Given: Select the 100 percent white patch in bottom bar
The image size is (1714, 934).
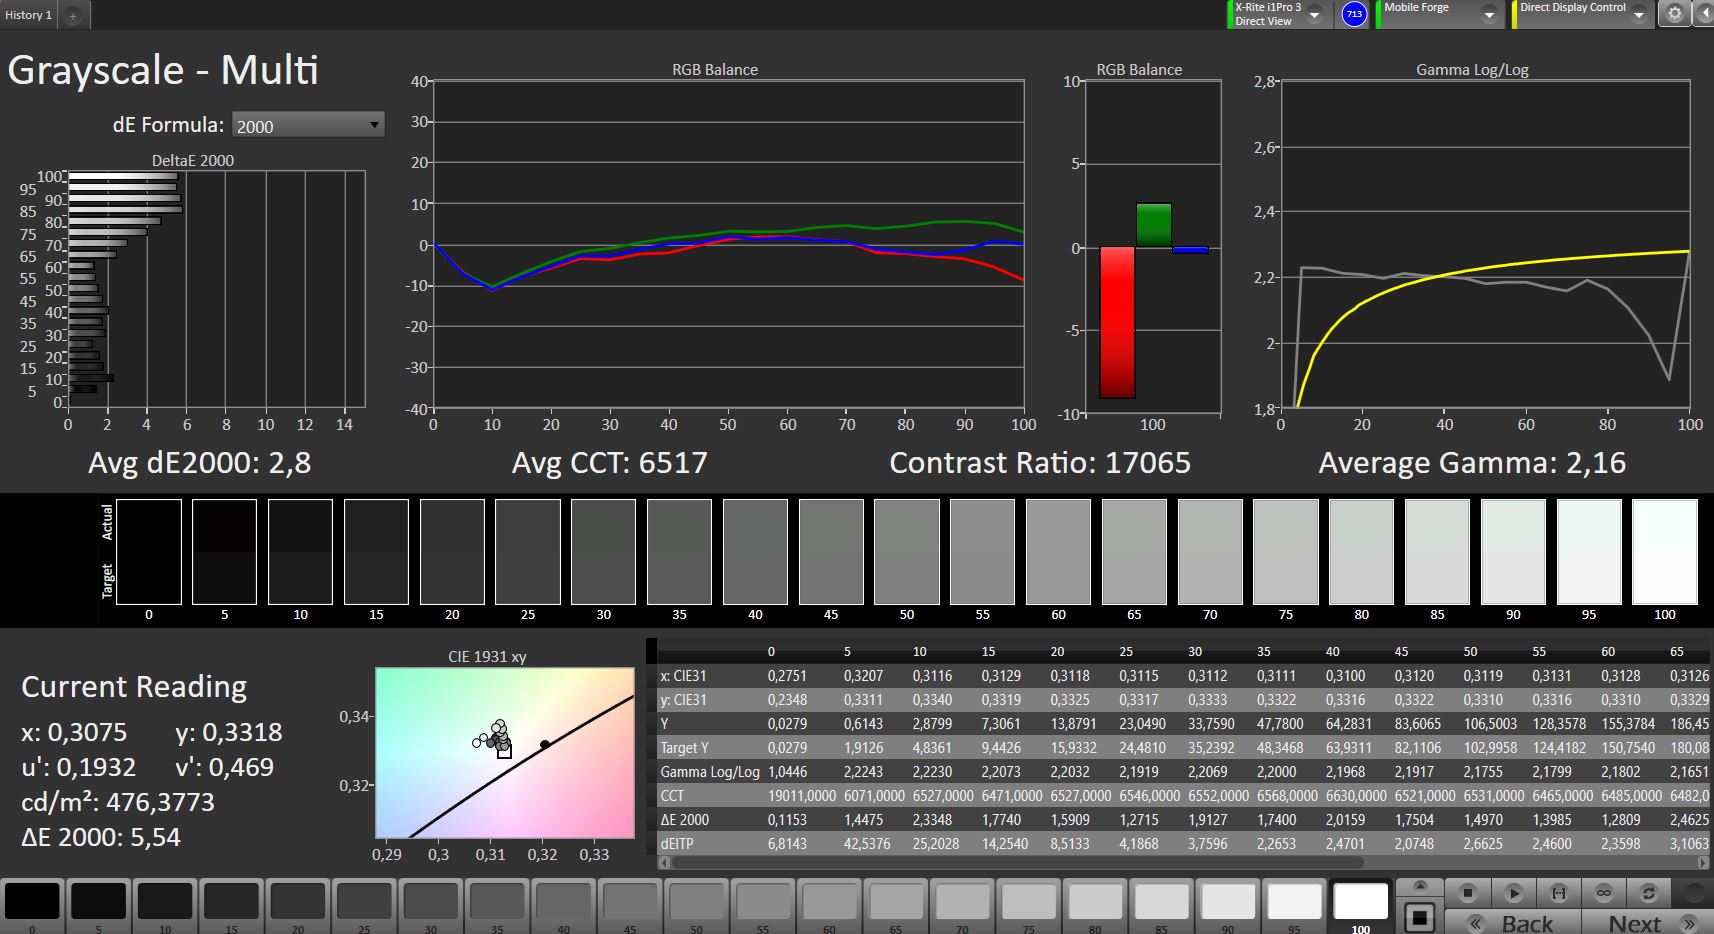Looking at the screenshot, I should click(x=1360, y=905).
